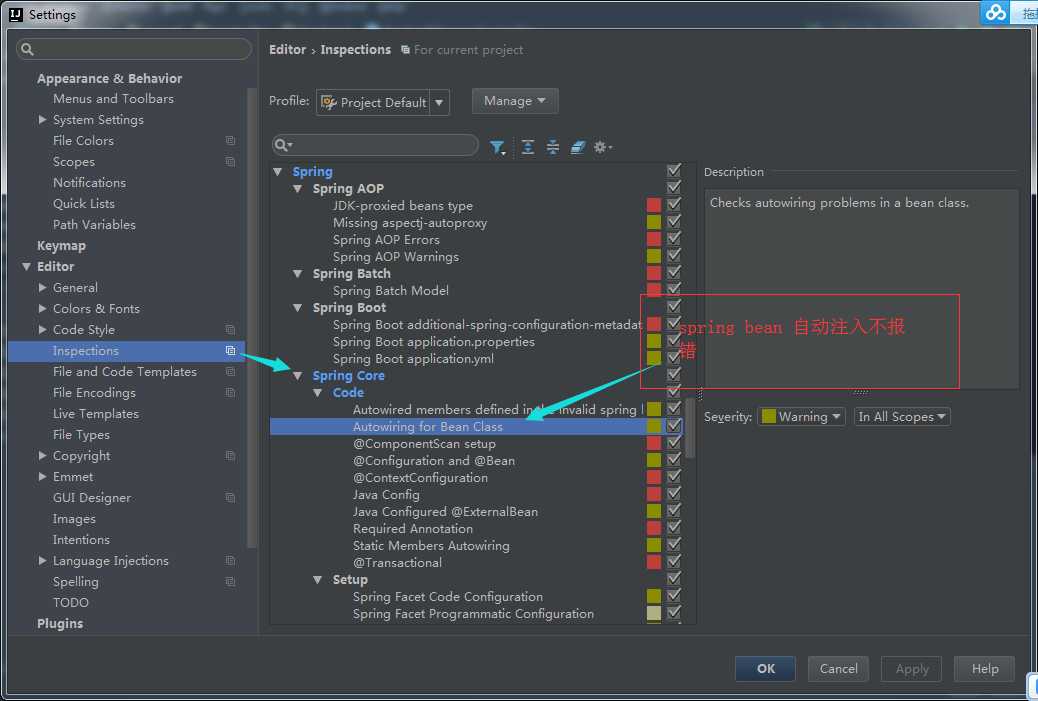
Task: Click the Editor breadcrumb link
Action: point(287,50)
